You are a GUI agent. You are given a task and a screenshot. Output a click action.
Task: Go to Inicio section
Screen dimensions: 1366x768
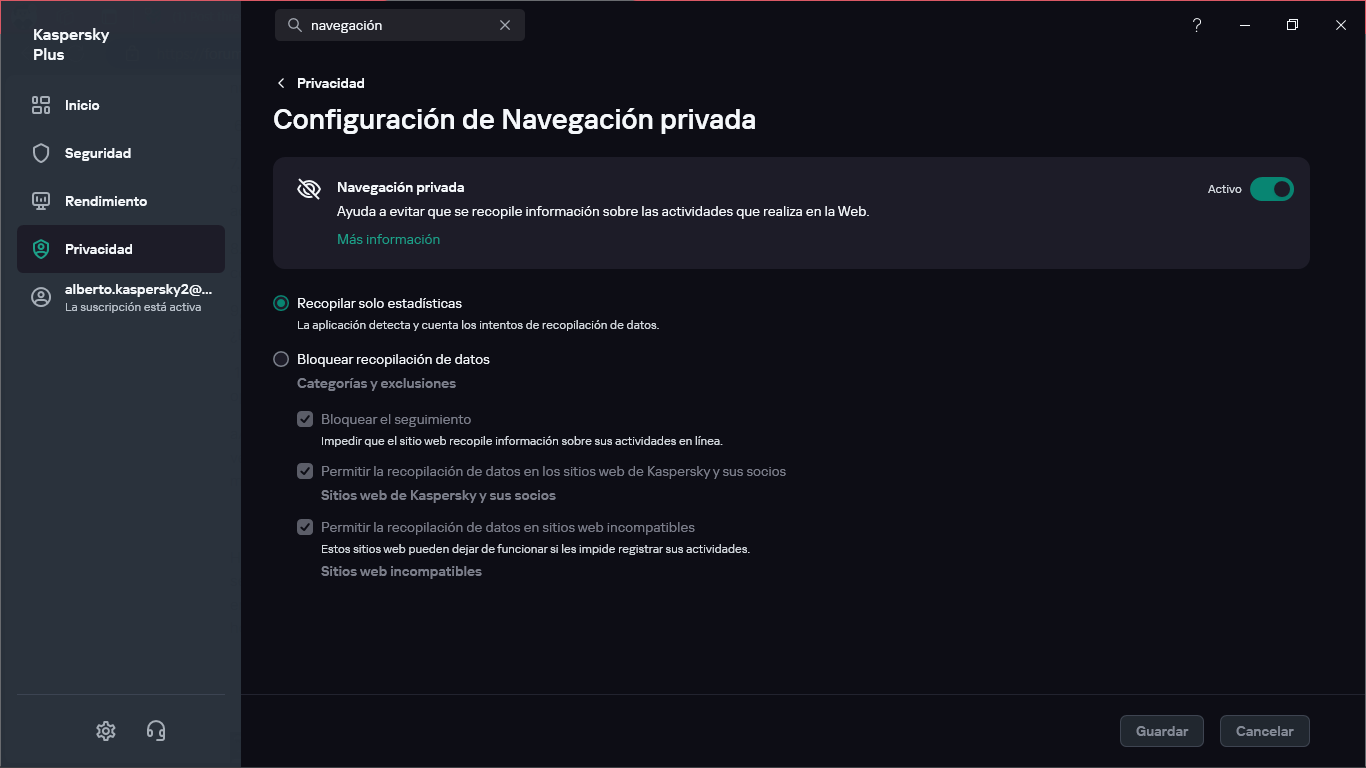[x=121, y=105]
